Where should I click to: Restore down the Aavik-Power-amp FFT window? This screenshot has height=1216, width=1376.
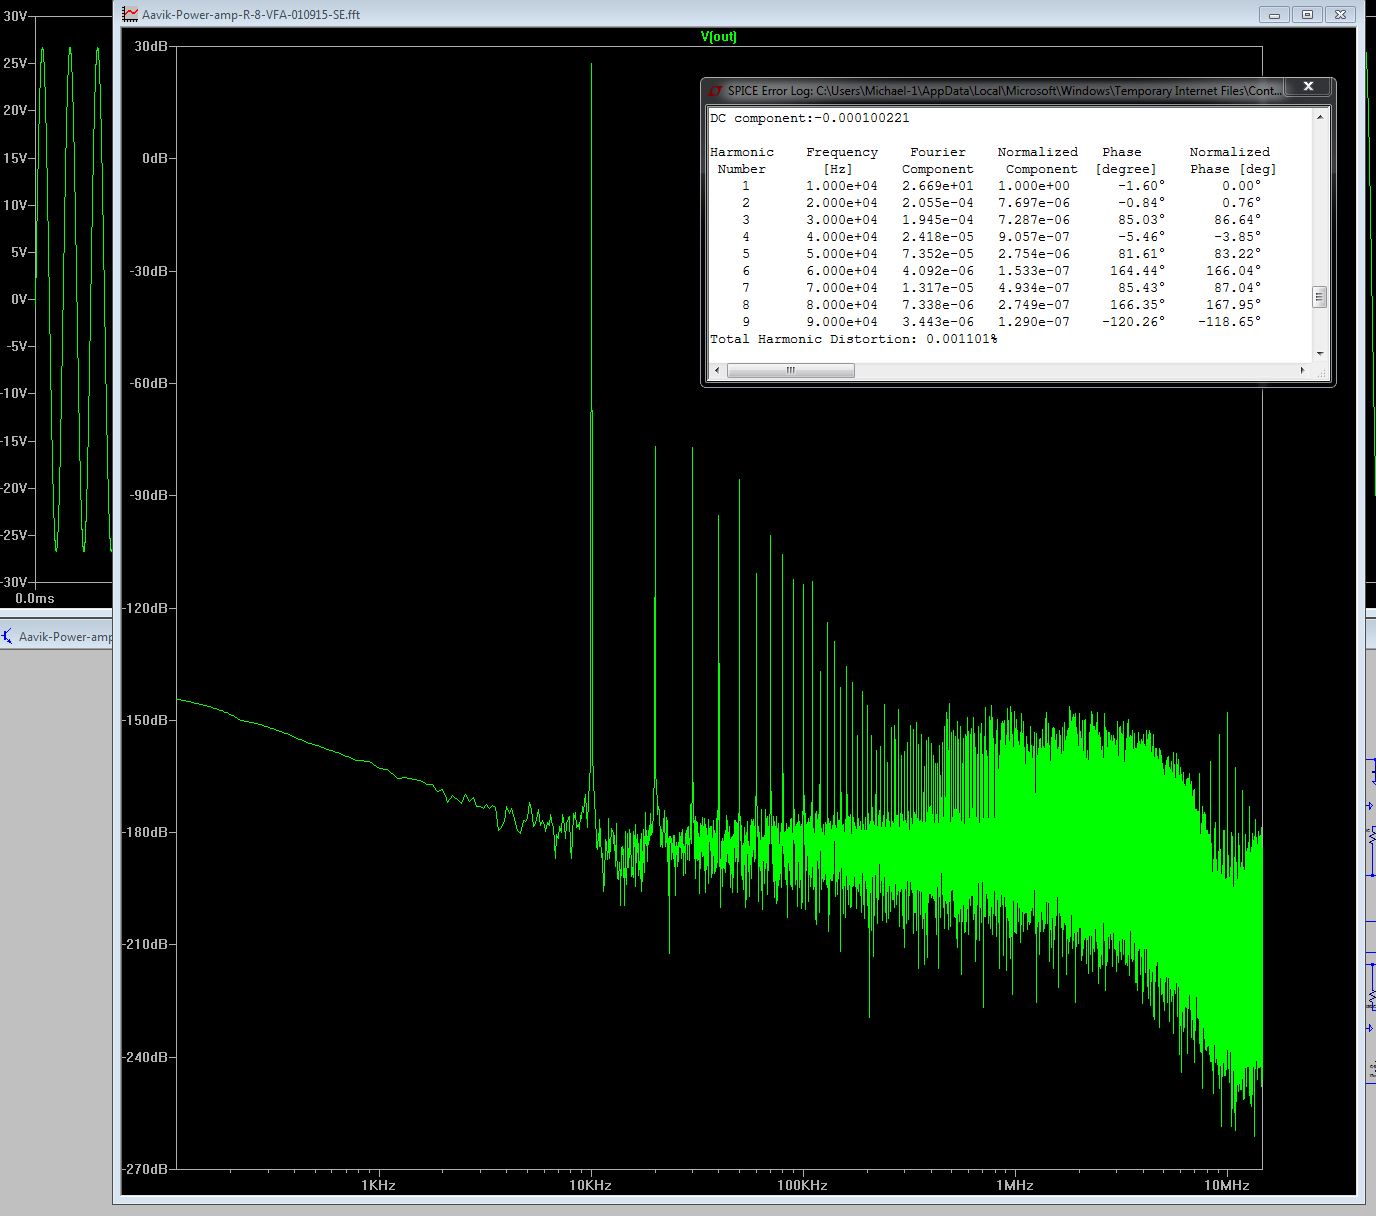1307,14
